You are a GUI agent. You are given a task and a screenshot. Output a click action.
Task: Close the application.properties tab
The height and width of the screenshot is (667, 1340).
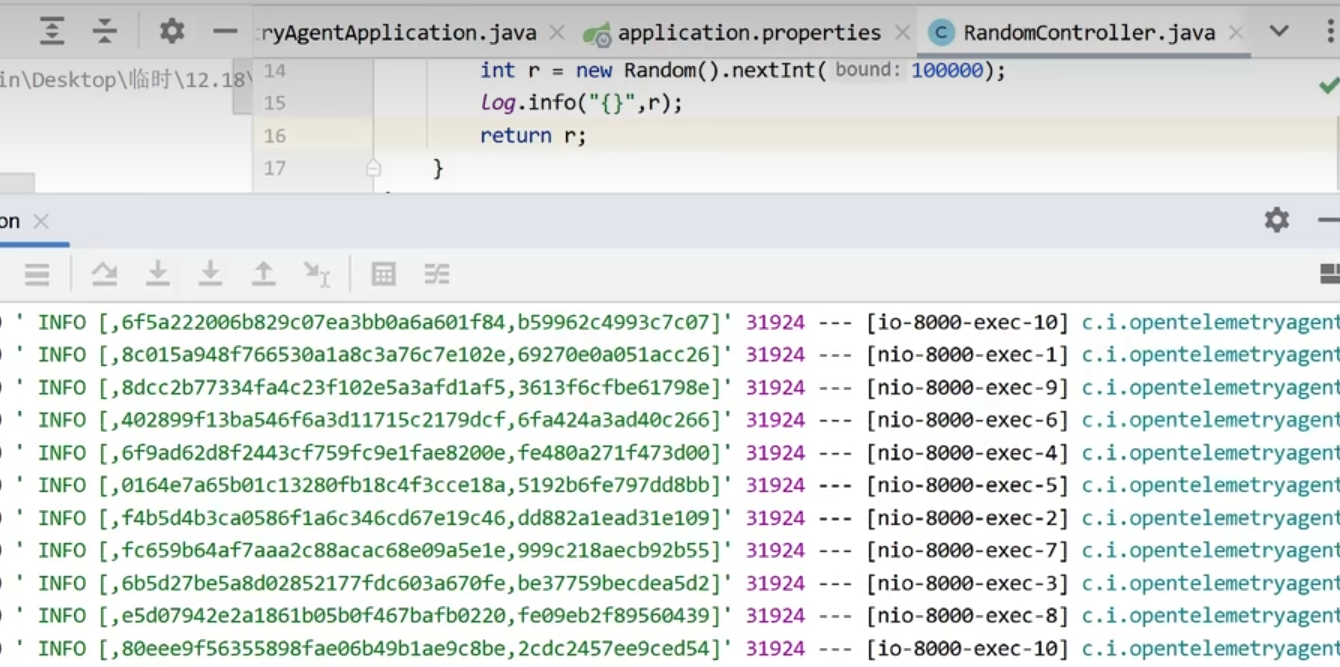[x=902, y=33]
